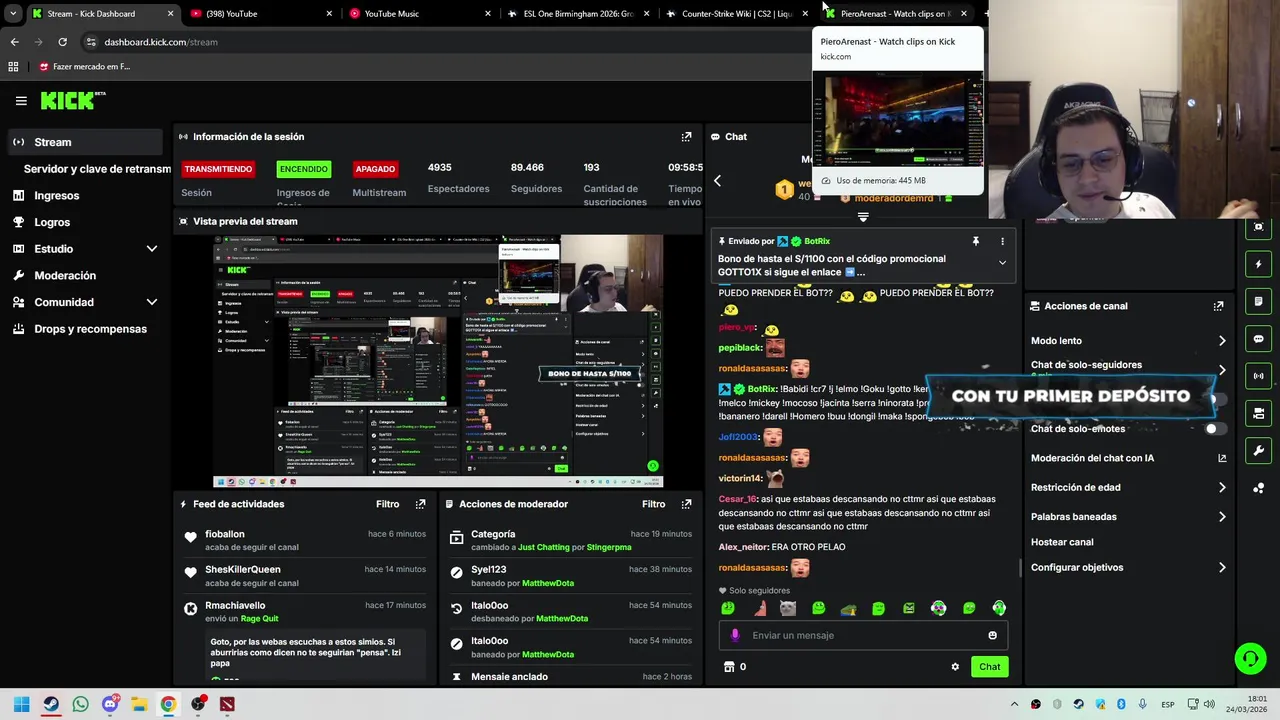The height and width of the screenshot is (720, 1280).
Task: Click the back arrow in chat panel
Action: 717,181
